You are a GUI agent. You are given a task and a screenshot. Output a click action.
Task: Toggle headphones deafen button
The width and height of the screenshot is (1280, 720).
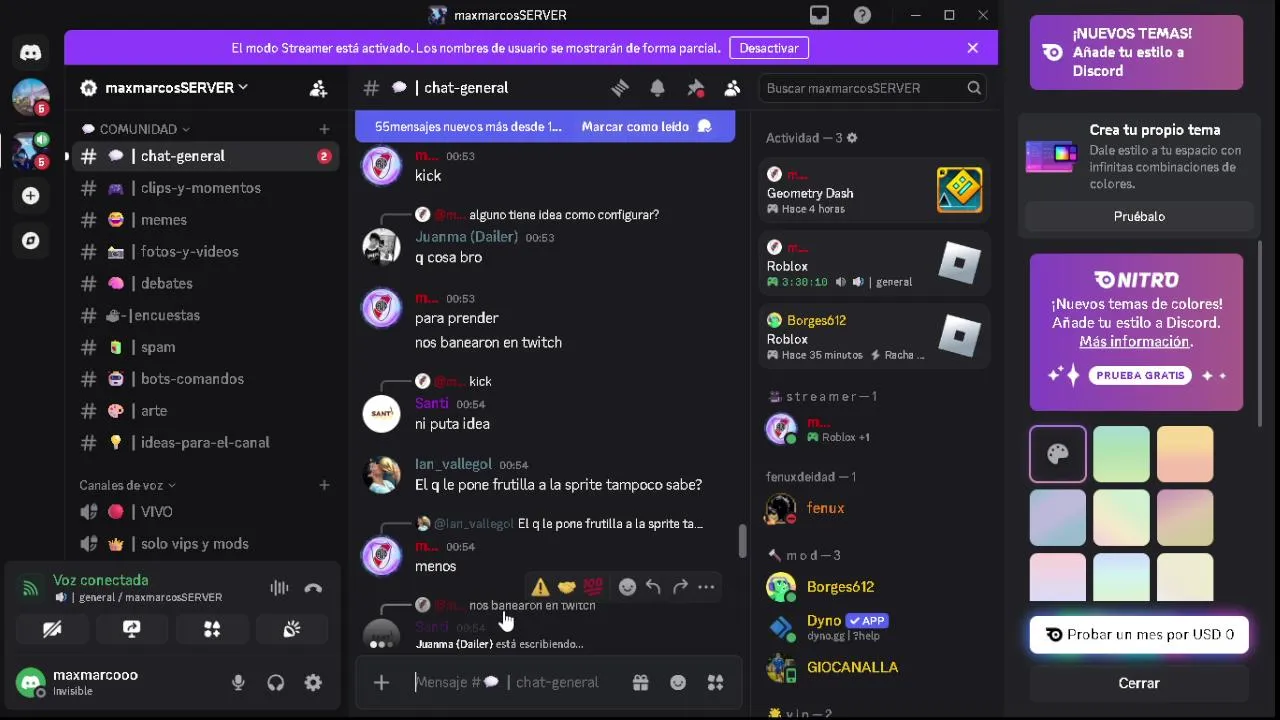(276, 683)
